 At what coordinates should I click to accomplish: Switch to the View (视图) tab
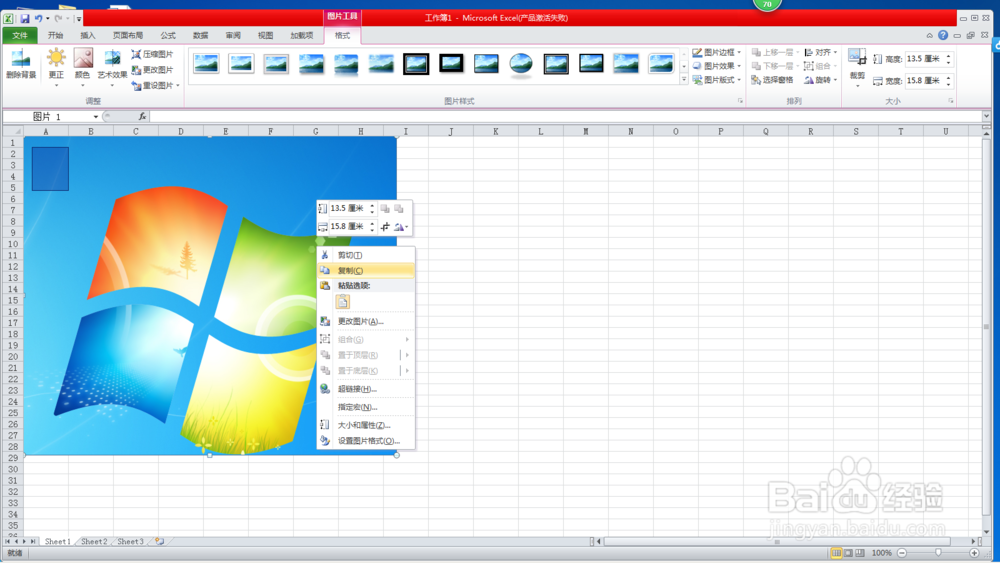tap(265, 35)
